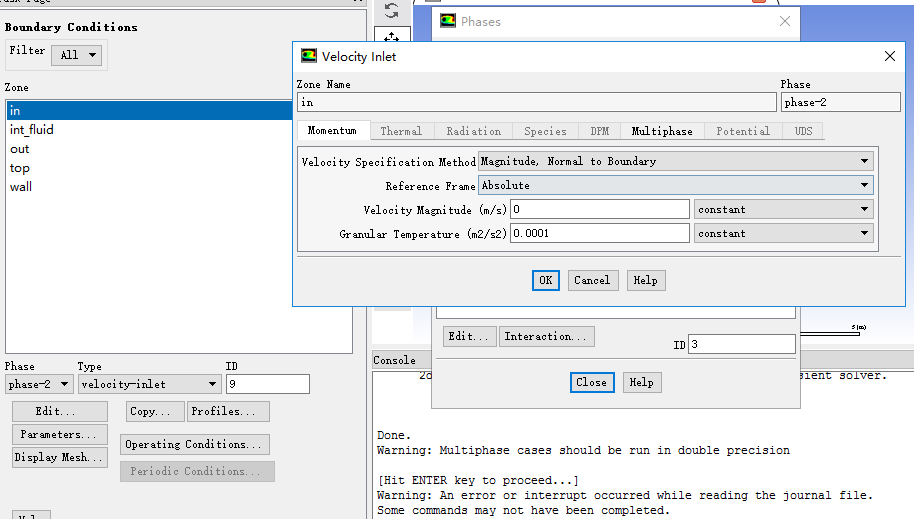
Task: Select the int_fluid zone
Action: (x=32, y=130)
